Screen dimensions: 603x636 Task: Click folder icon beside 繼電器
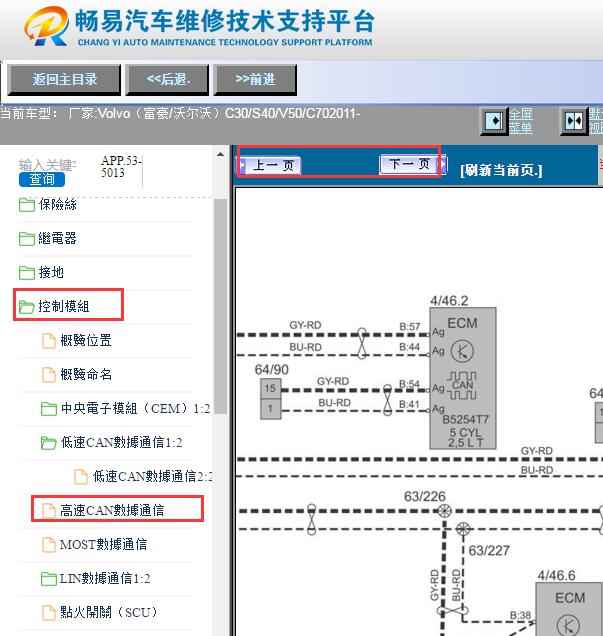[x=27, y=239]
